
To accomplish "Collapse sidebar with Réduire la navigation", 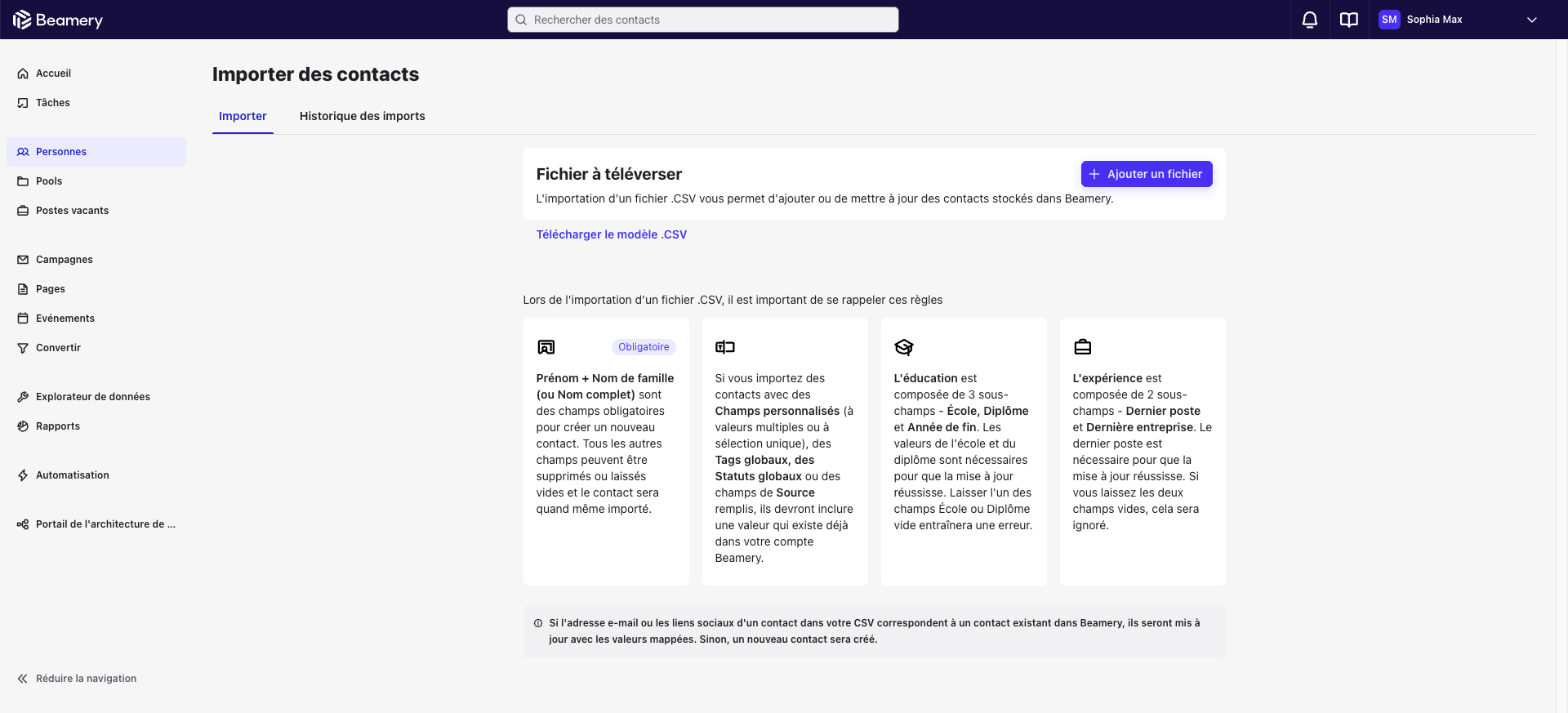I will [x=77, y=678].
